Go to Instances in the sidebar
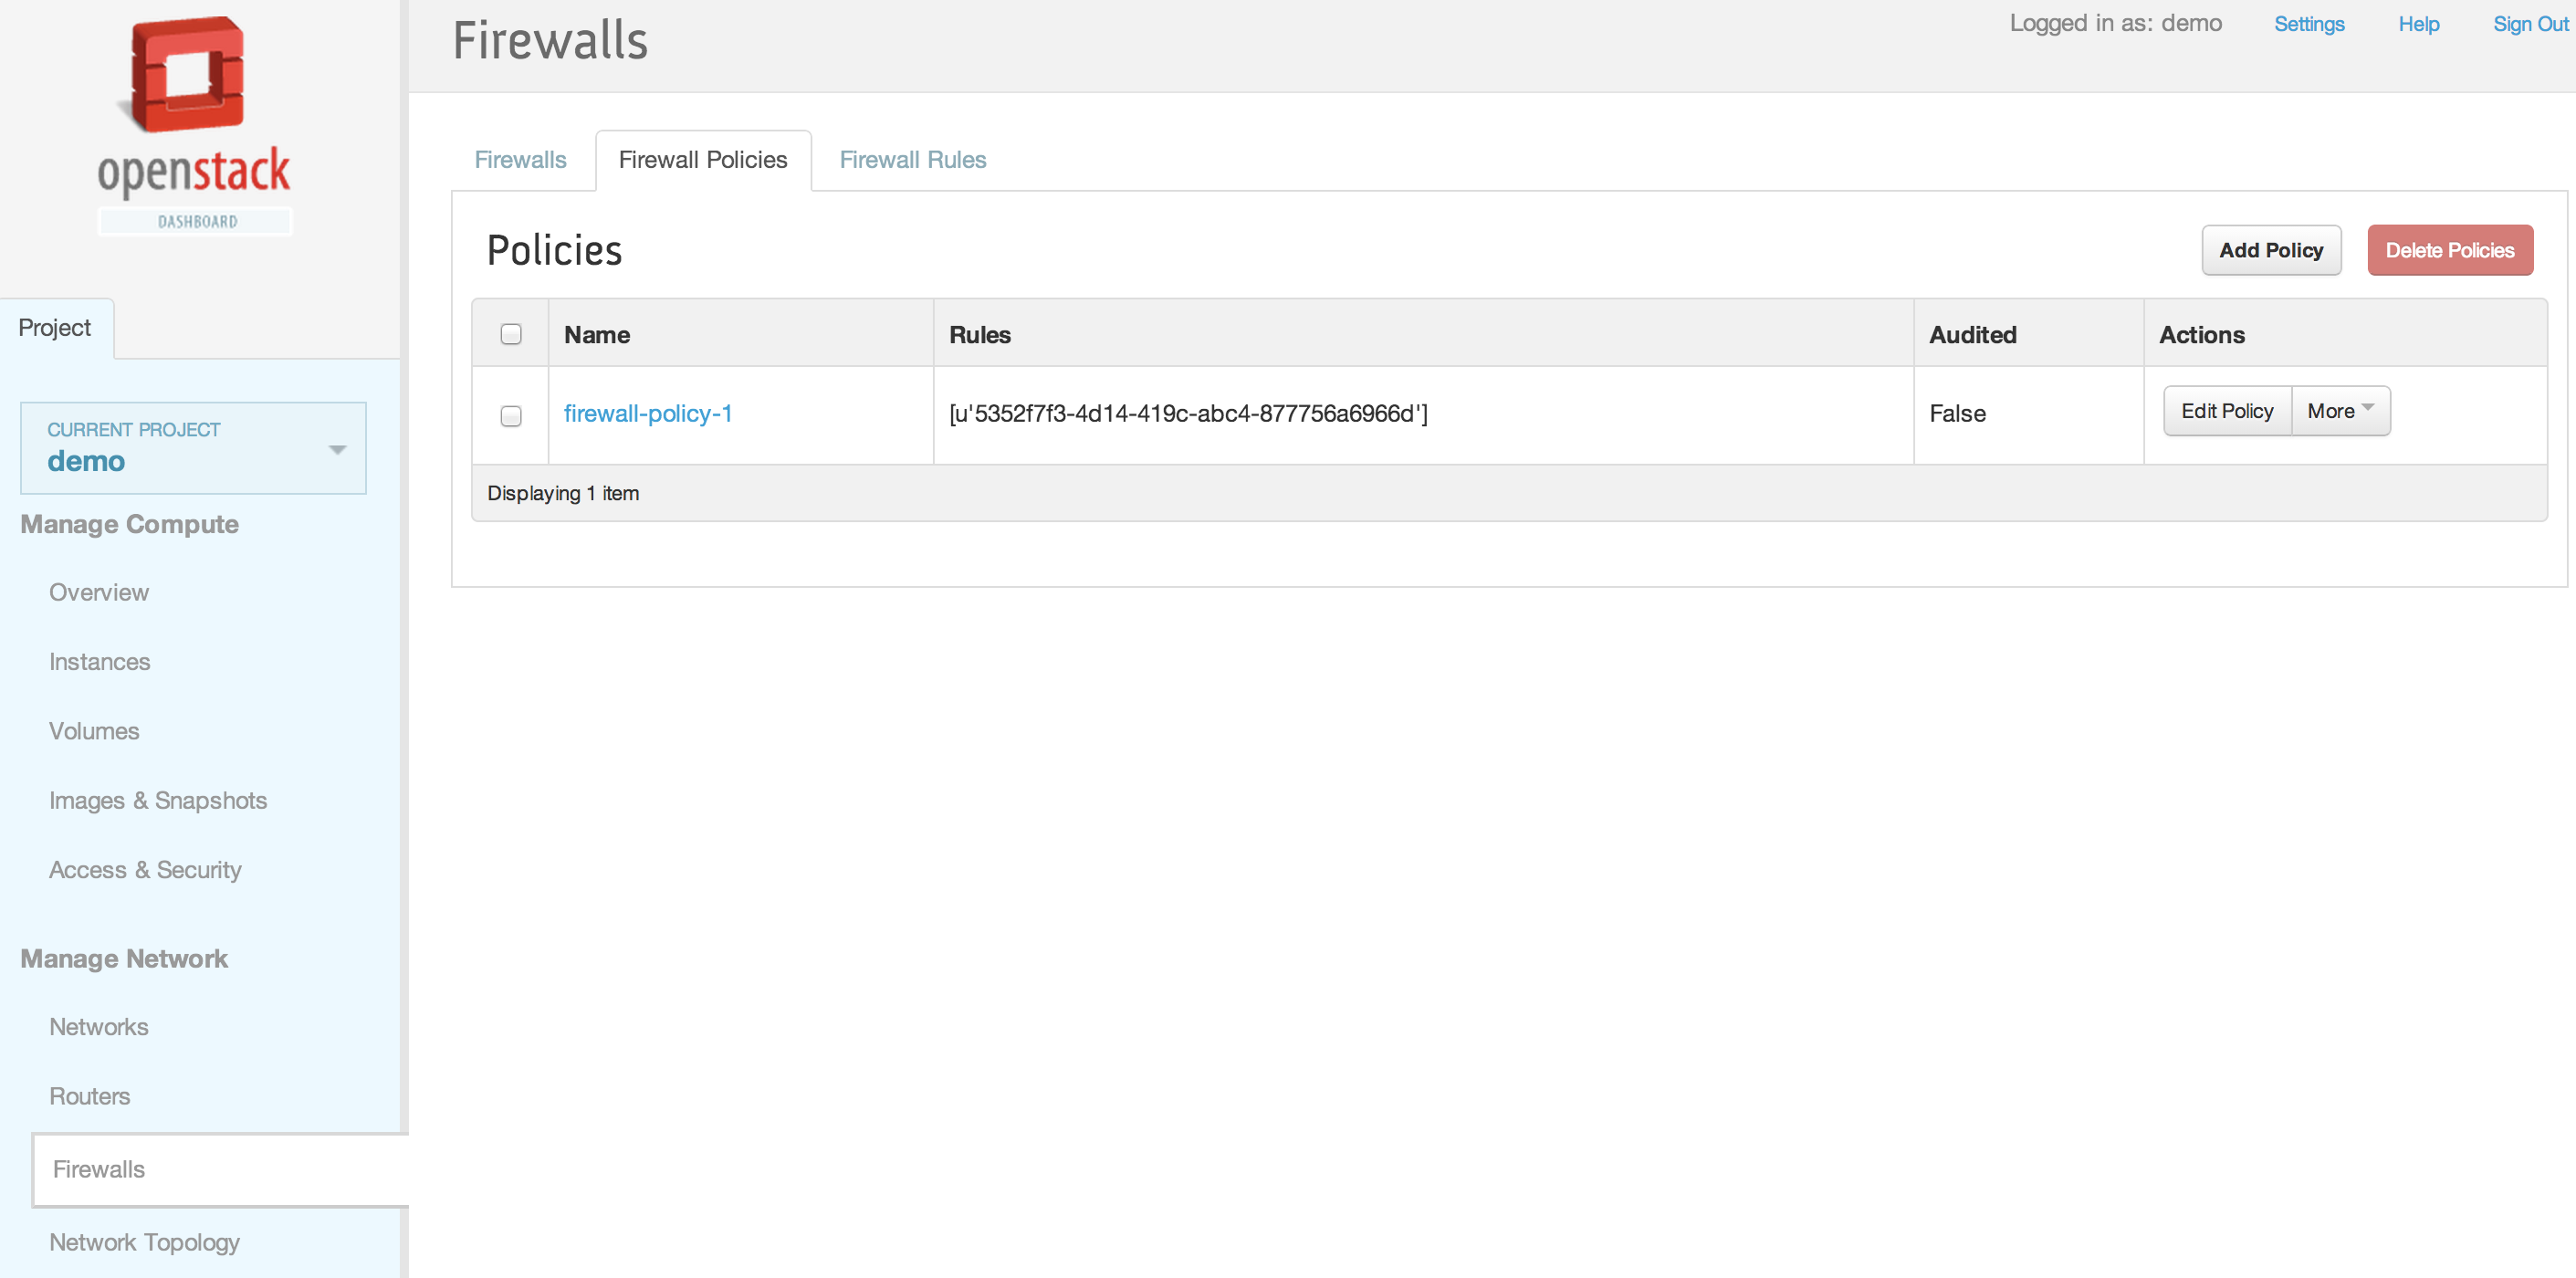Viewport: 2576px width, 1278px height. coord(100,662)
